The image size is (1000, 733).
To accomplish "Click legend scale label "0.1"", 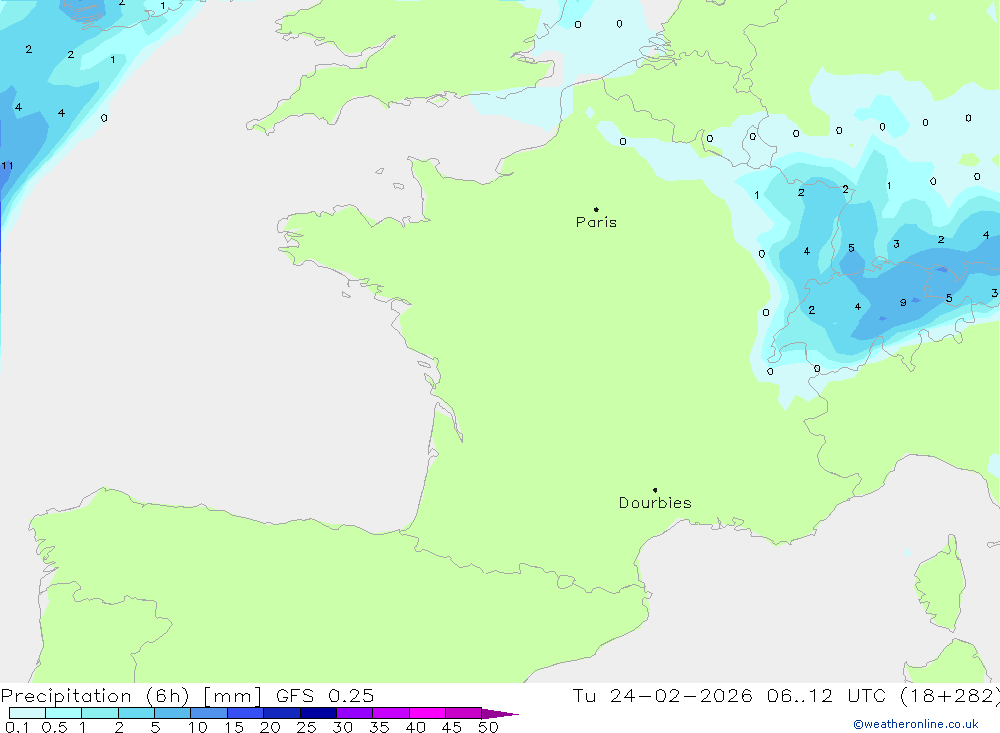I will point(17,727).
